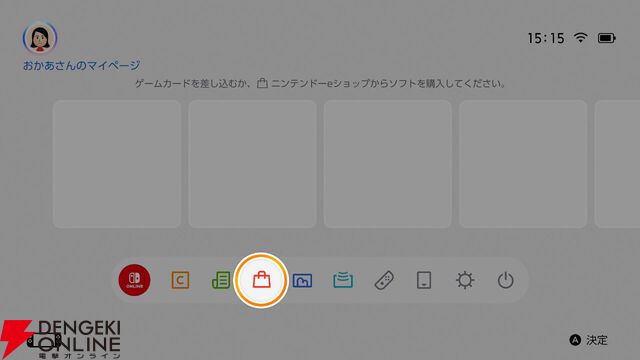
Task: Open the Album icon
Action: (x=302, y=280)
